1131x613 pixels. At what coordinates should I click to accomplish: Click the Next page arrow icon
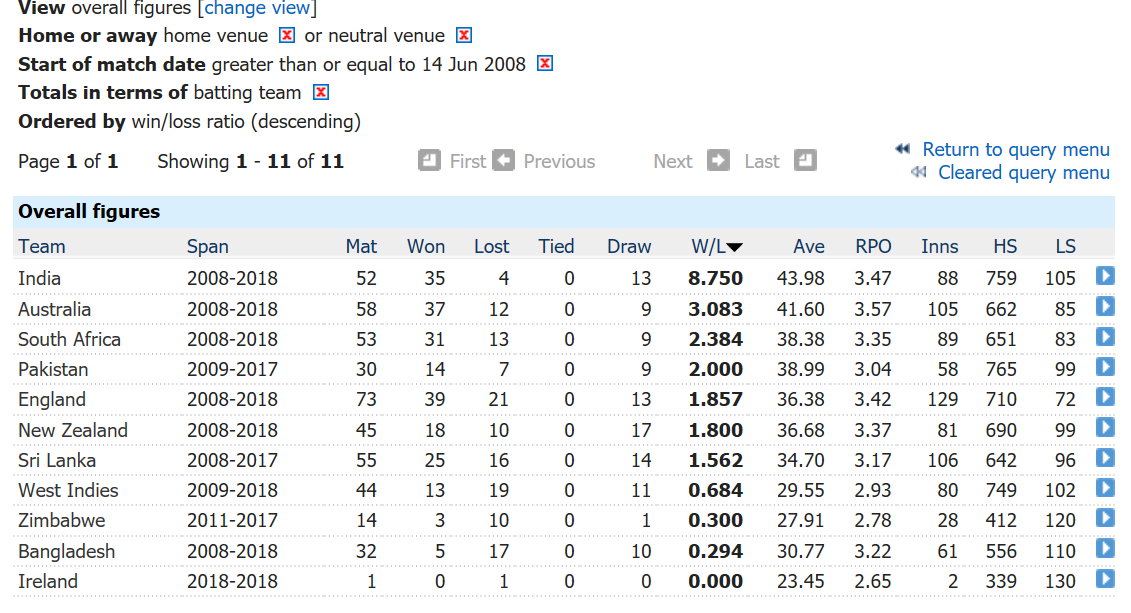point(718,160)
